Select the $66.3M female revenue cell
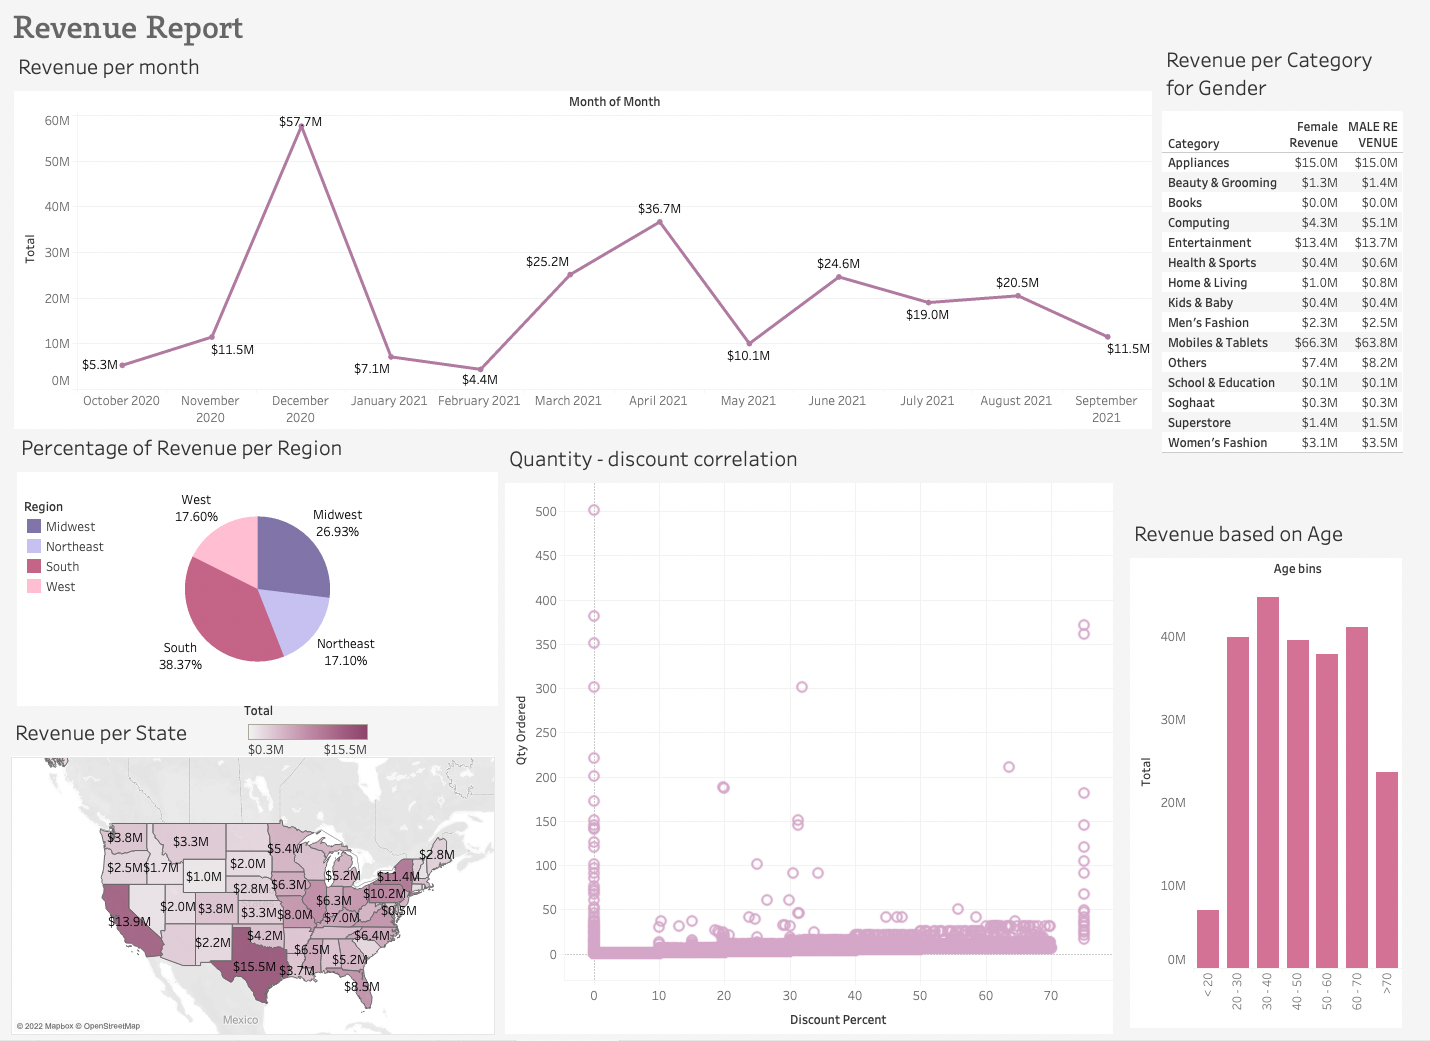 [x=1316, y=343]
